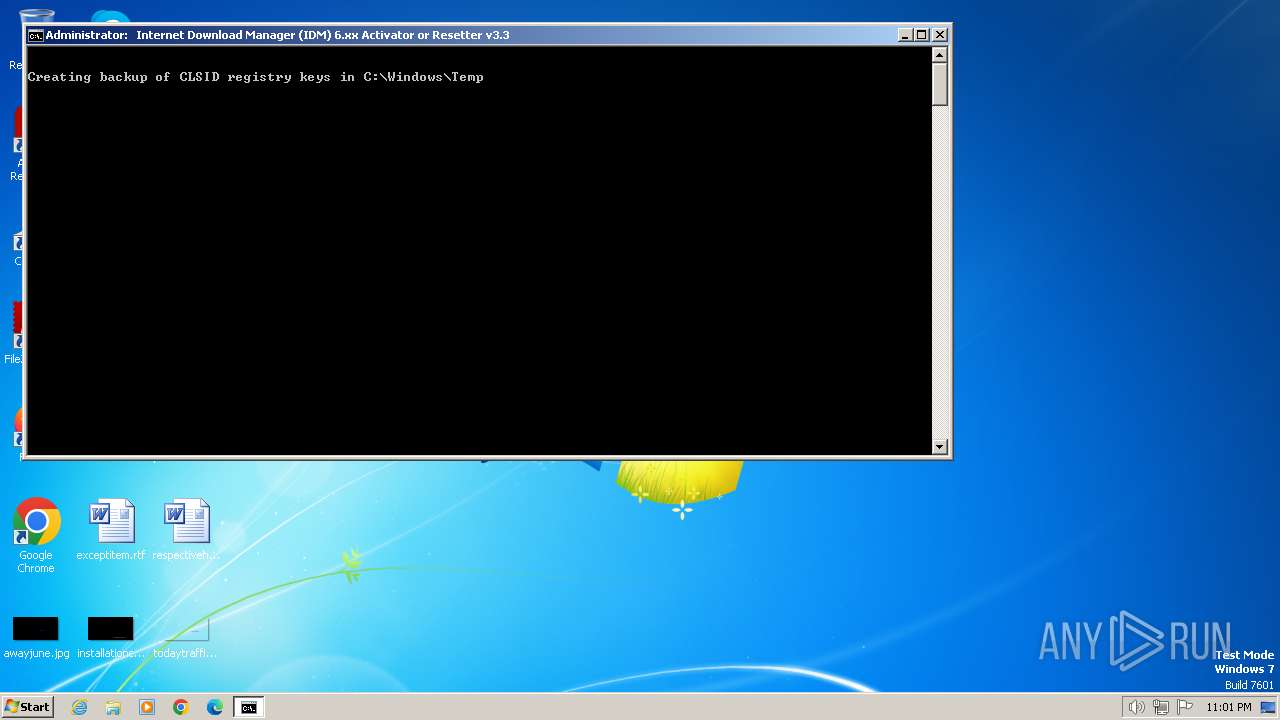Maximize the IDM Activator console window
The height and width of the screenshot is (720, 1280).
pyautogui.click(x=922, y=35)
